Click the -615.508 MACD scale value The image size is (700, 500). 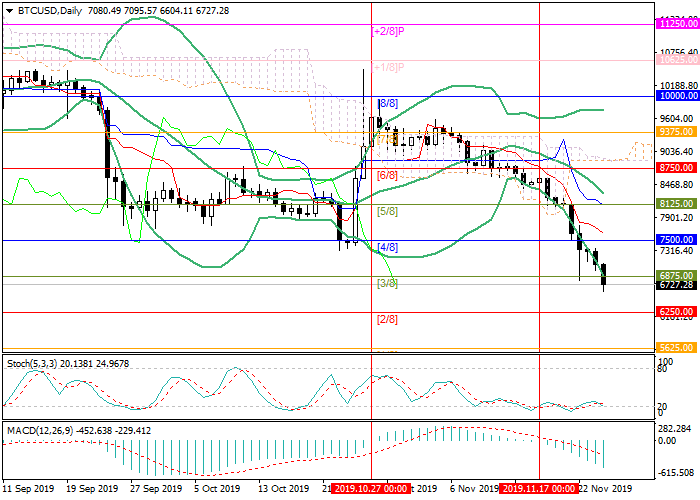[677, 472]
